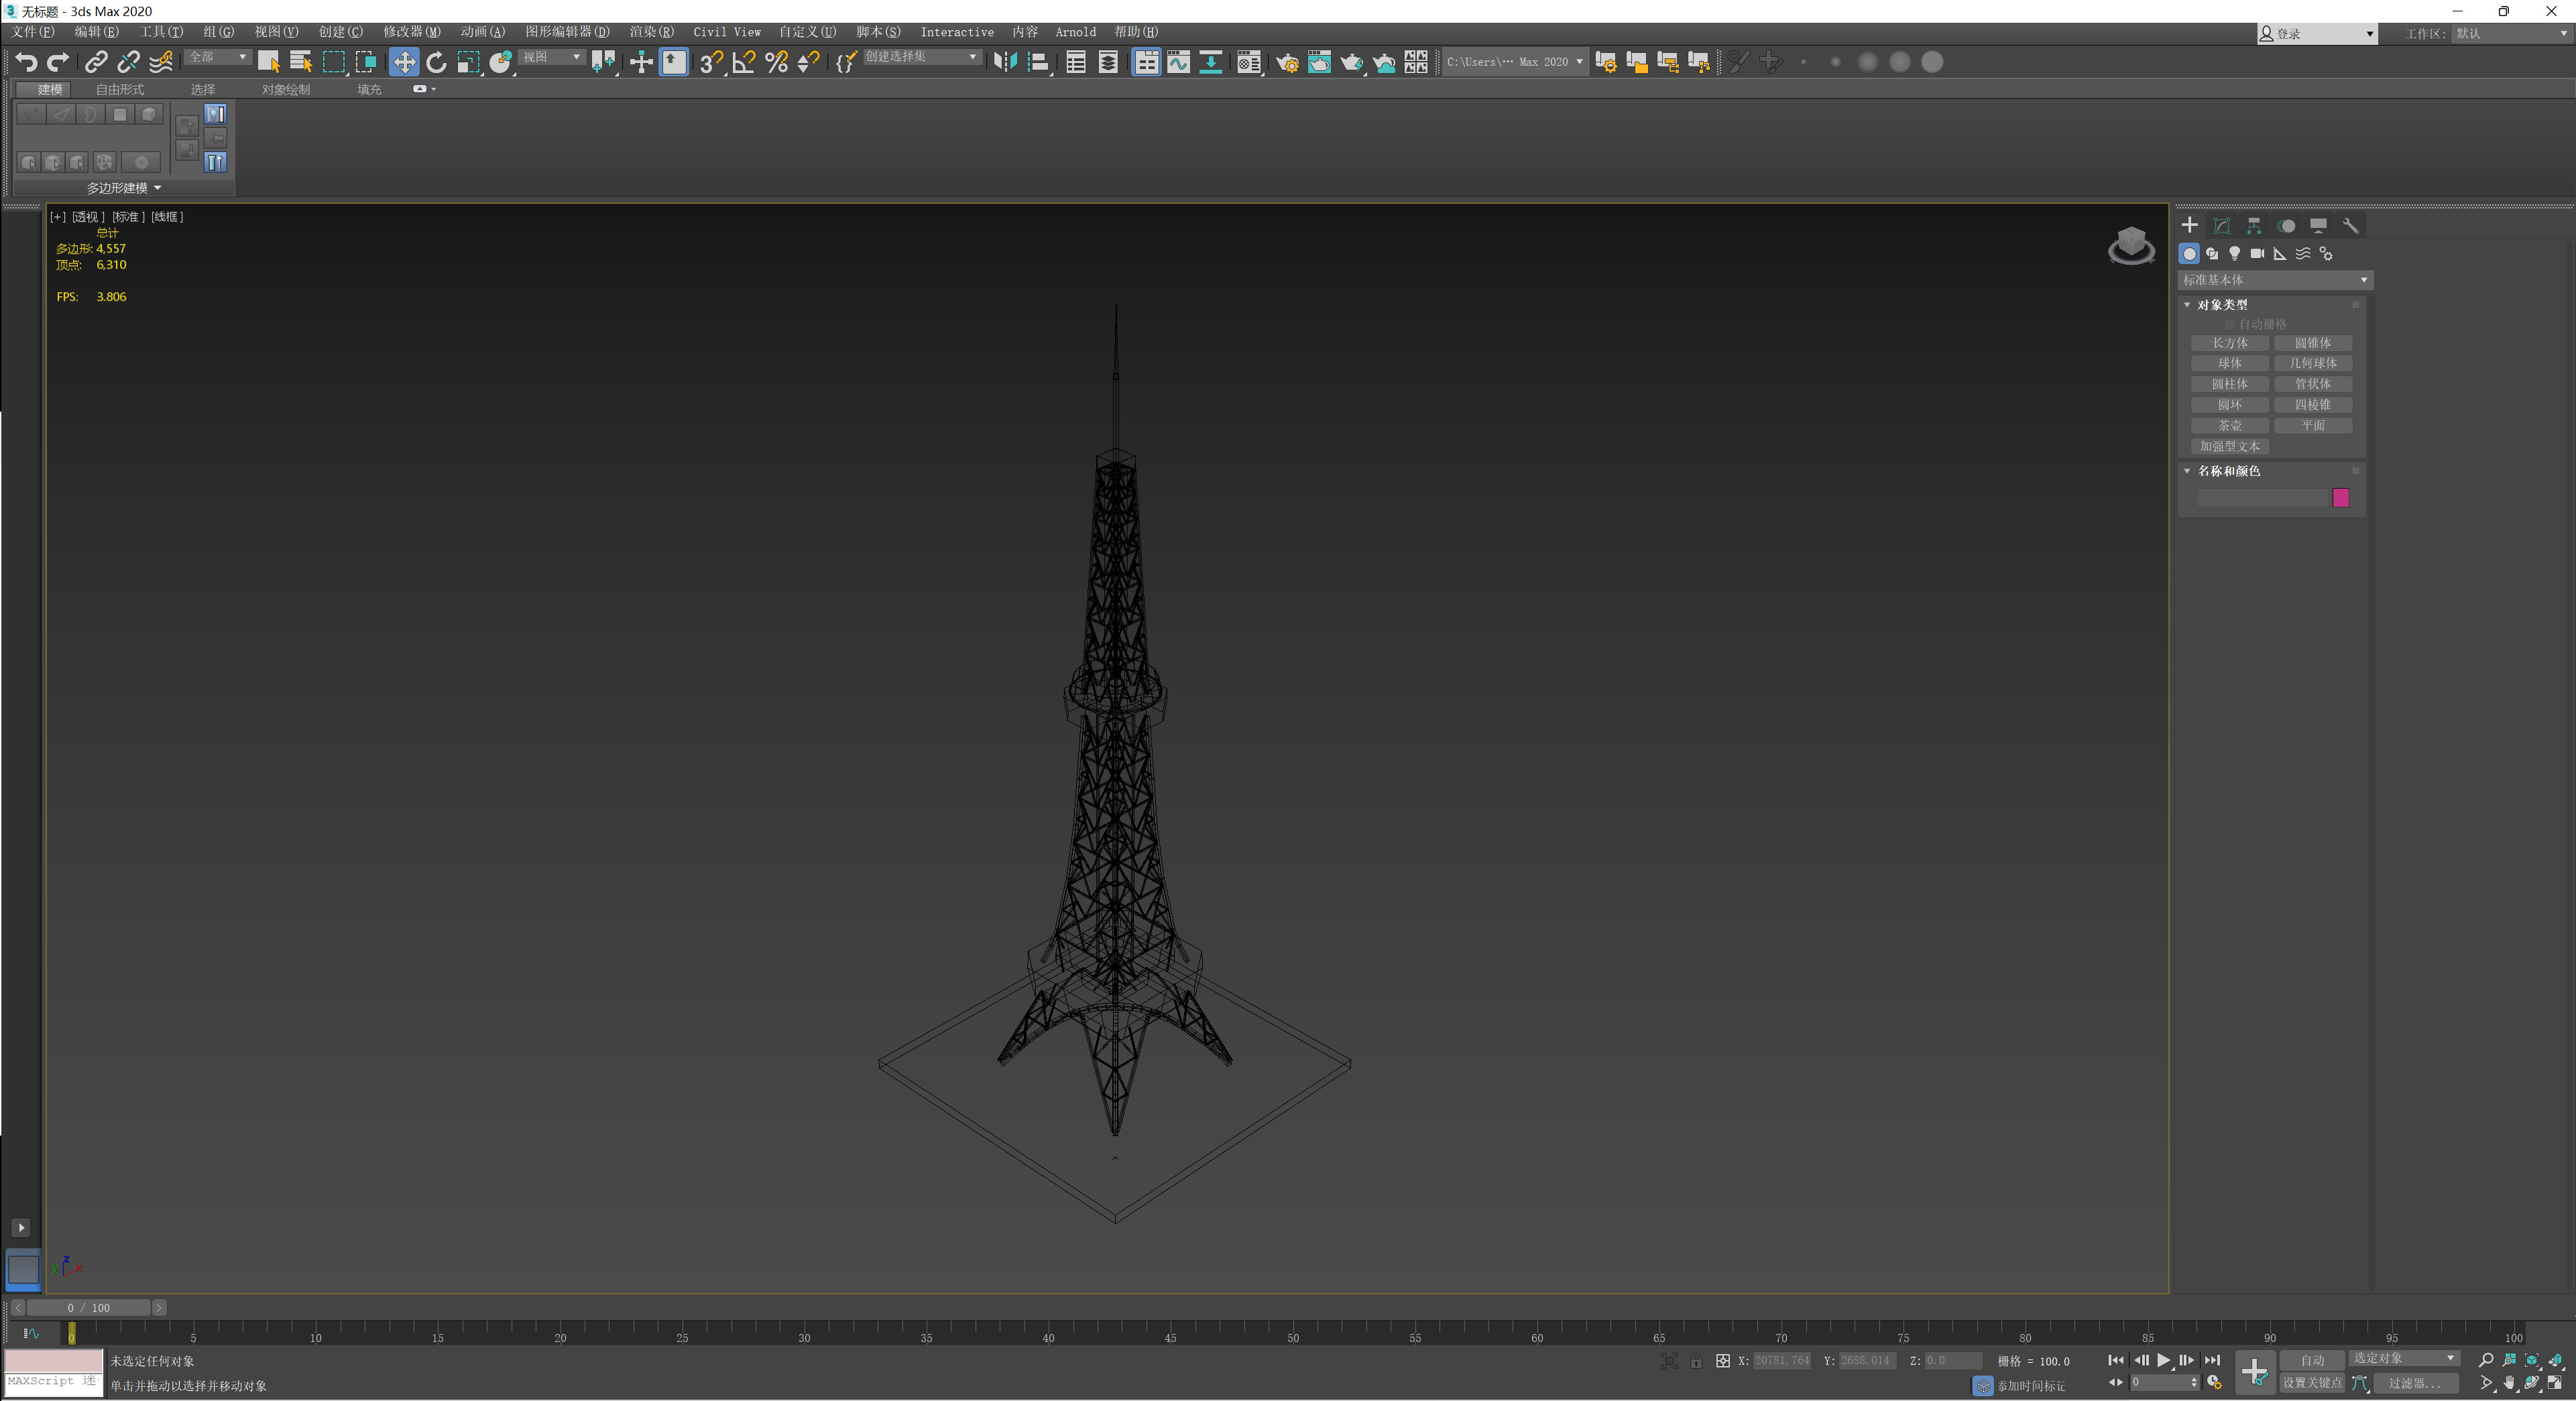2576x1401 pixels.
Task: Click the Mirror tool icon
Action: (1005, 62)
